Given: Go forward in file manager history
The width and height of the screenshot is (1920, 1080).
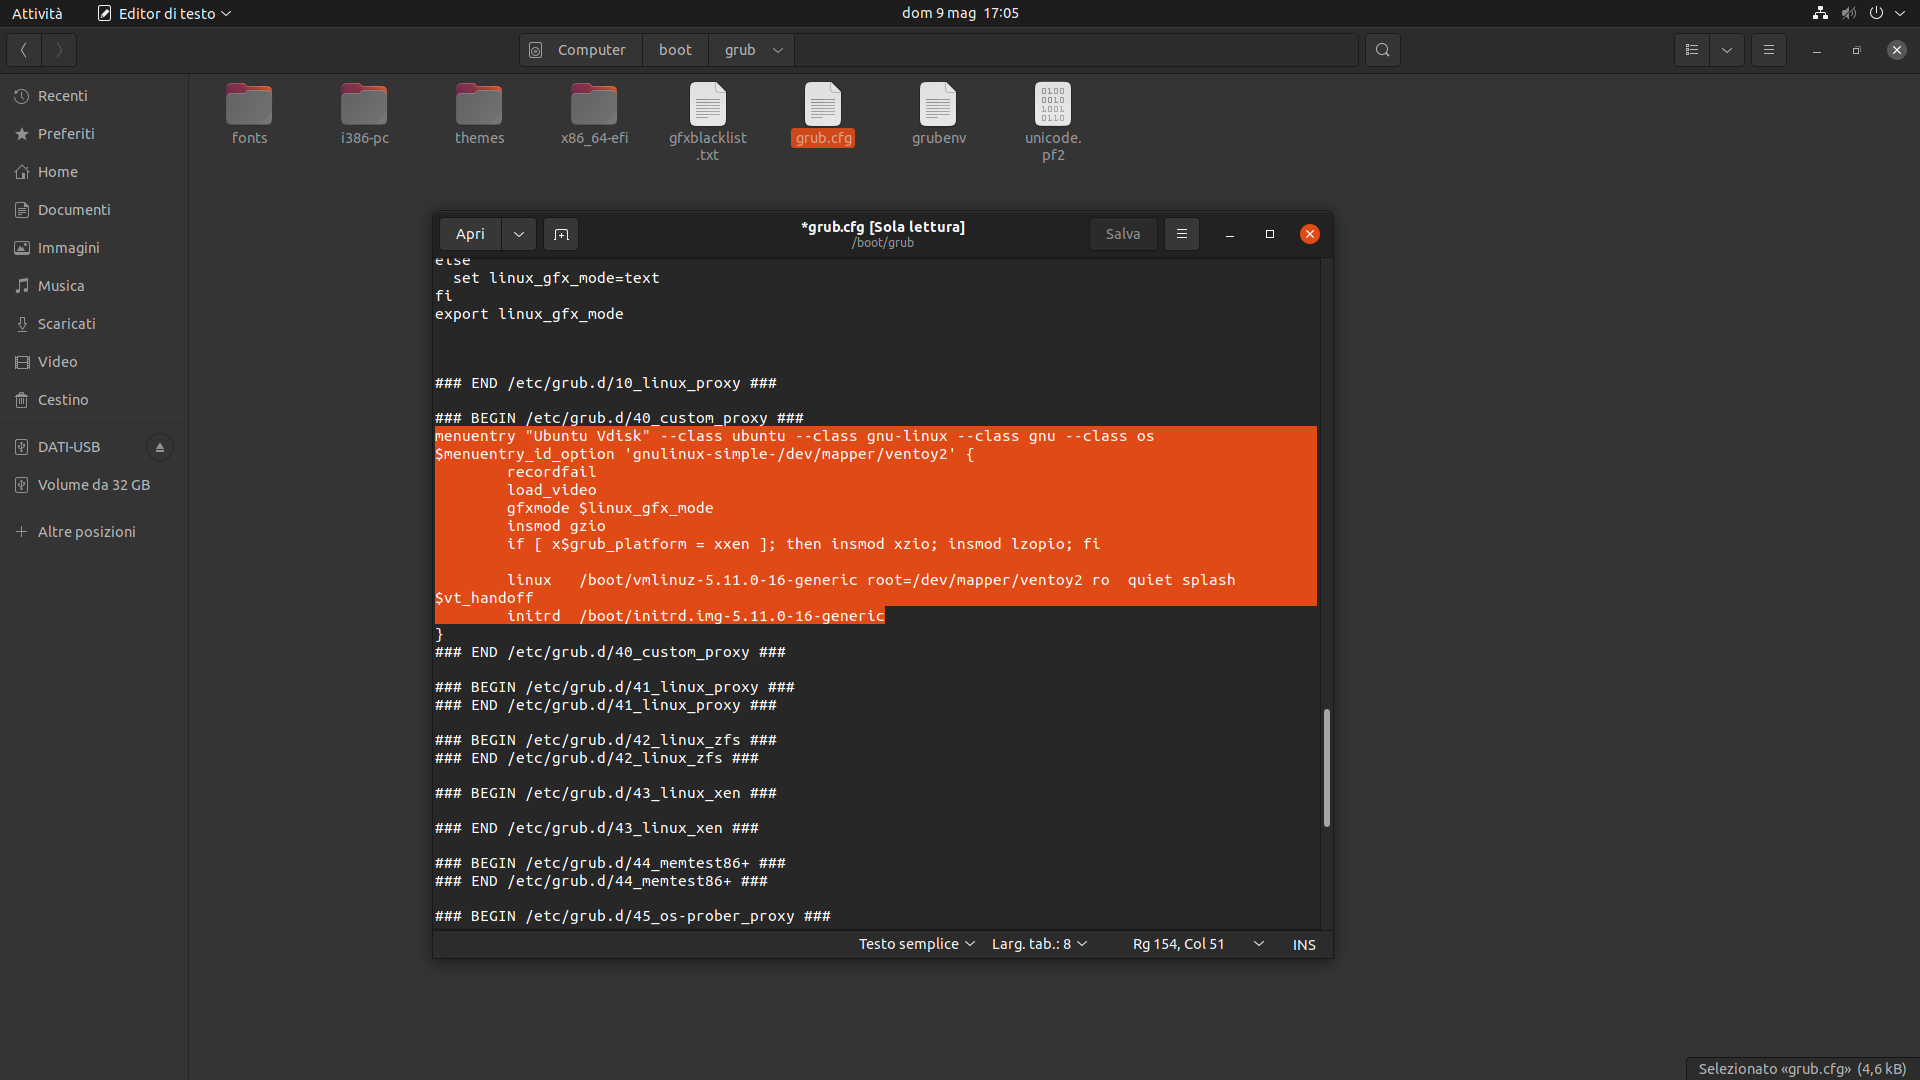Looking at the screenshot, I should (x=59, y=50).
